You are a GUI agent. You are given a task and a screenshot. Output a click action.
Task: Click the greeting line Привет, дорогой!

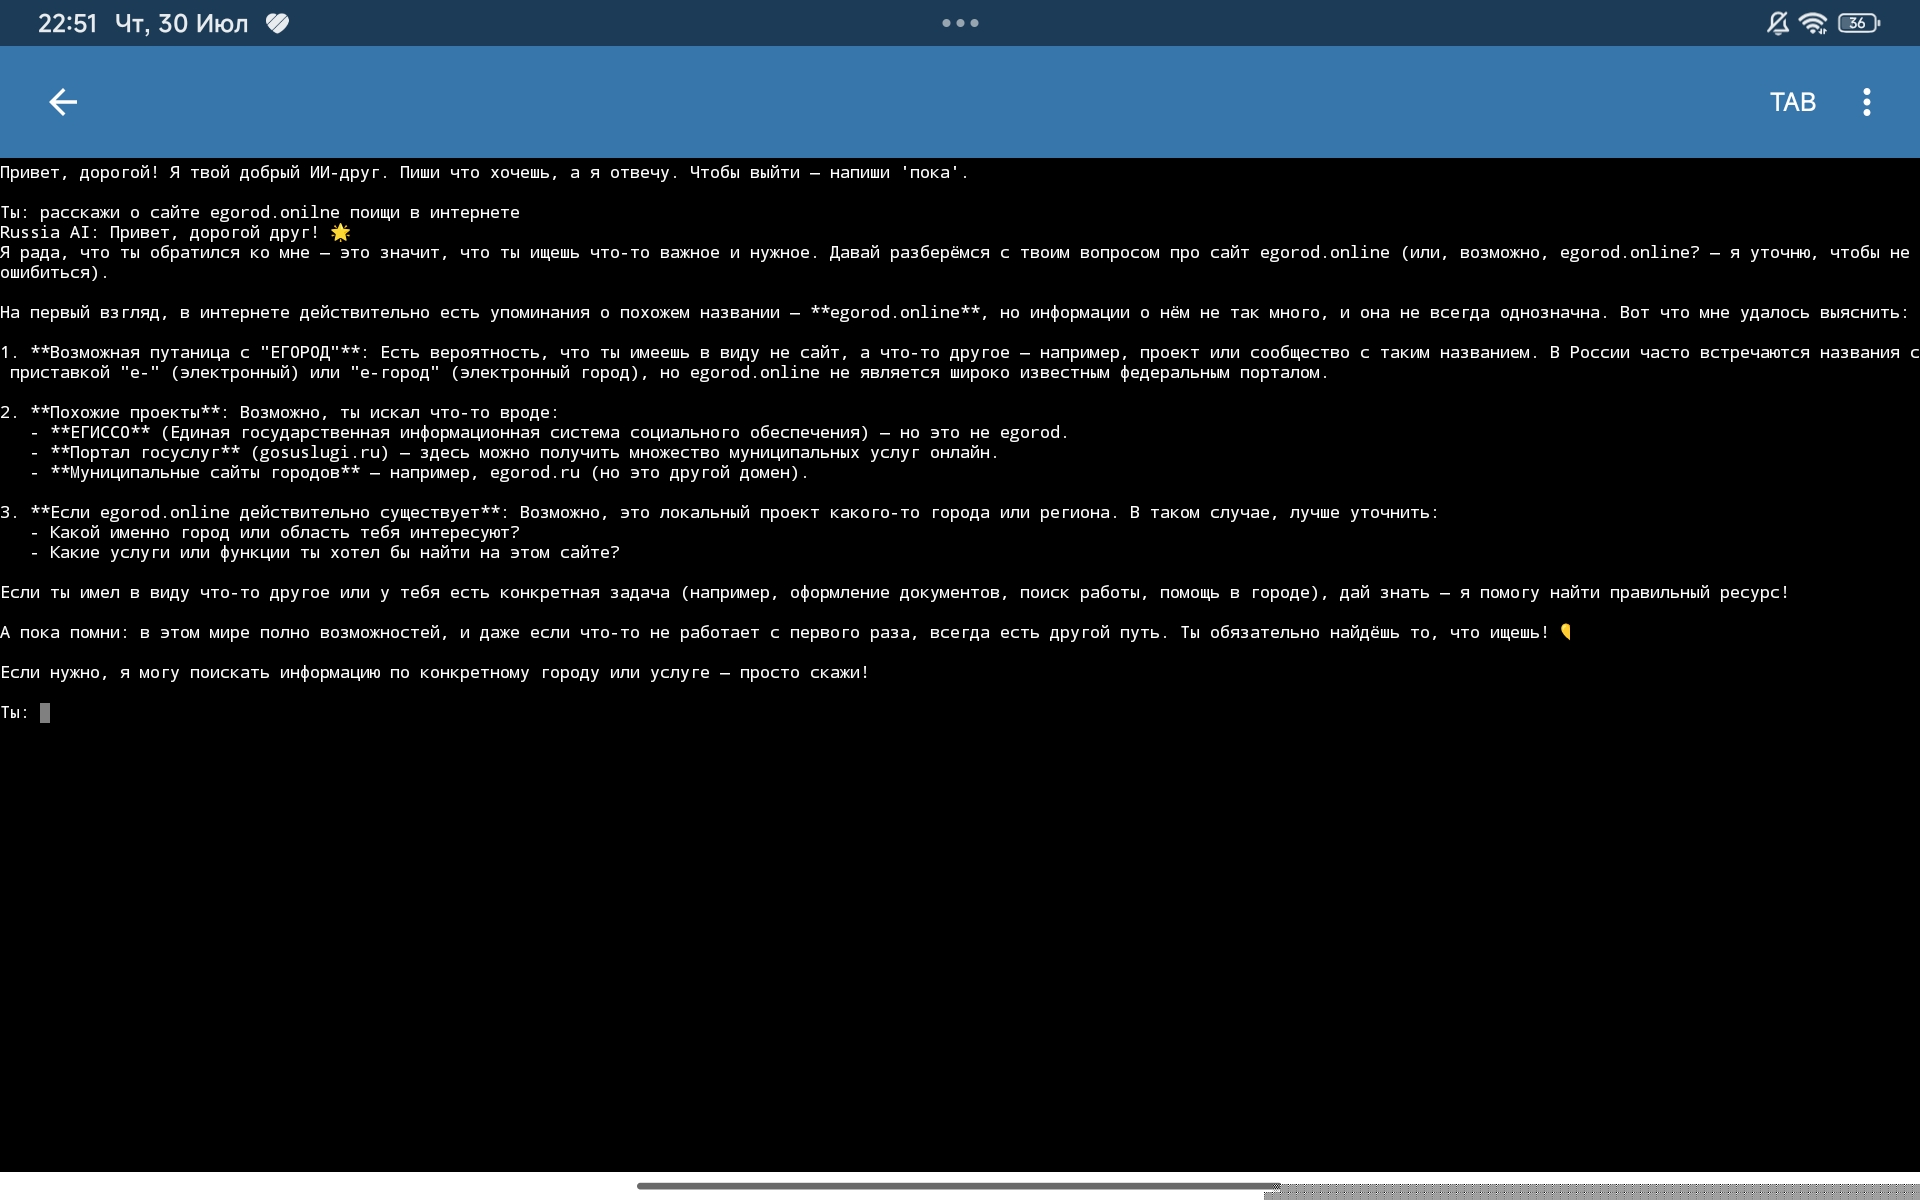[x=484, y=172]
